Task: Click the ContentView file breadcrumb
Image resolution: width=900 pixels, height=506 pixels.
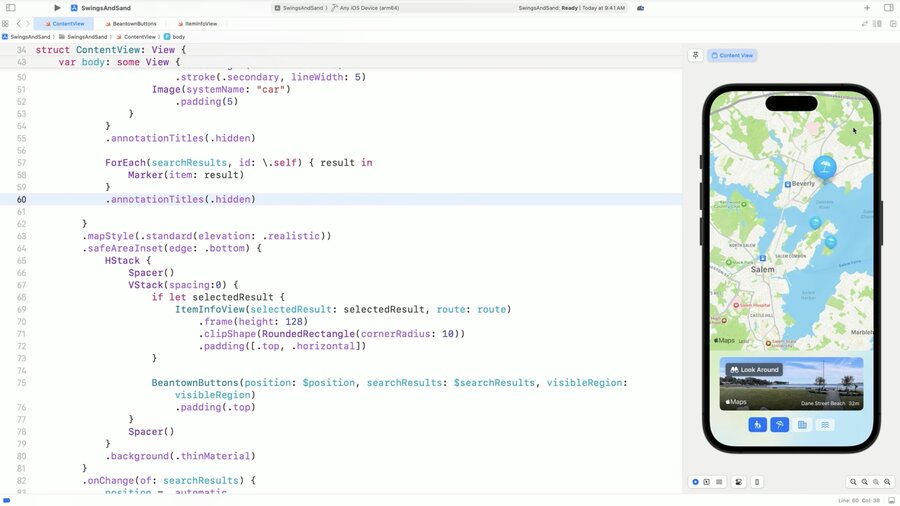Action: (135, 37)
